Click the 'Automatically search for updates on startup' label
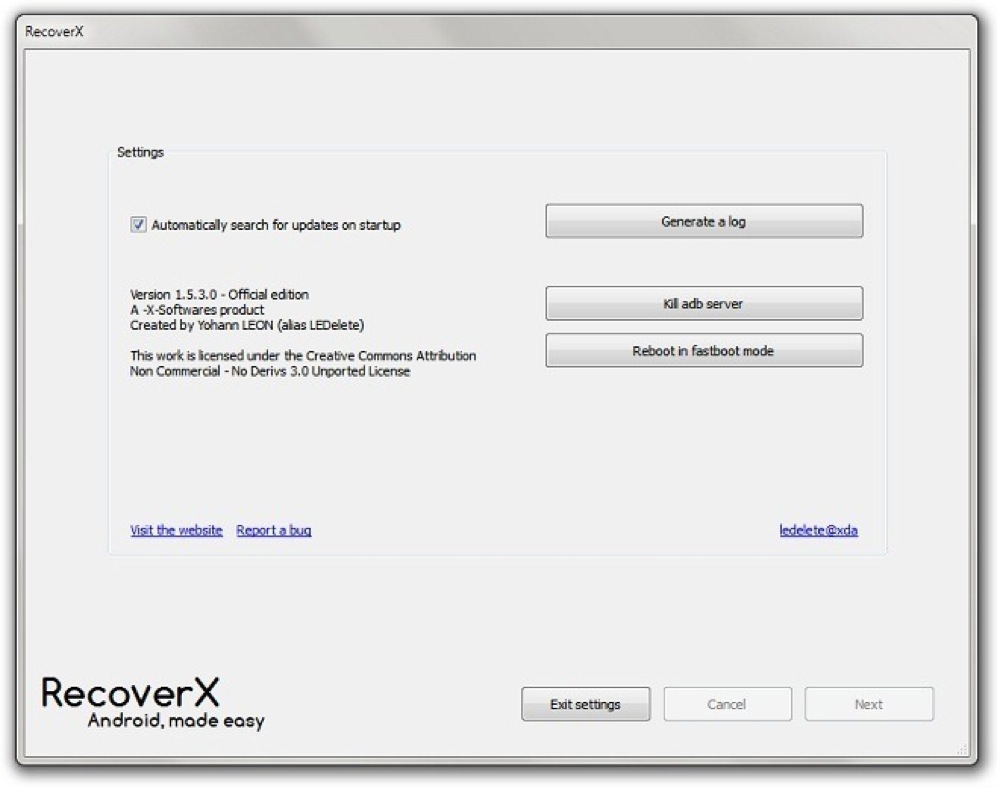 pos(276,226)
